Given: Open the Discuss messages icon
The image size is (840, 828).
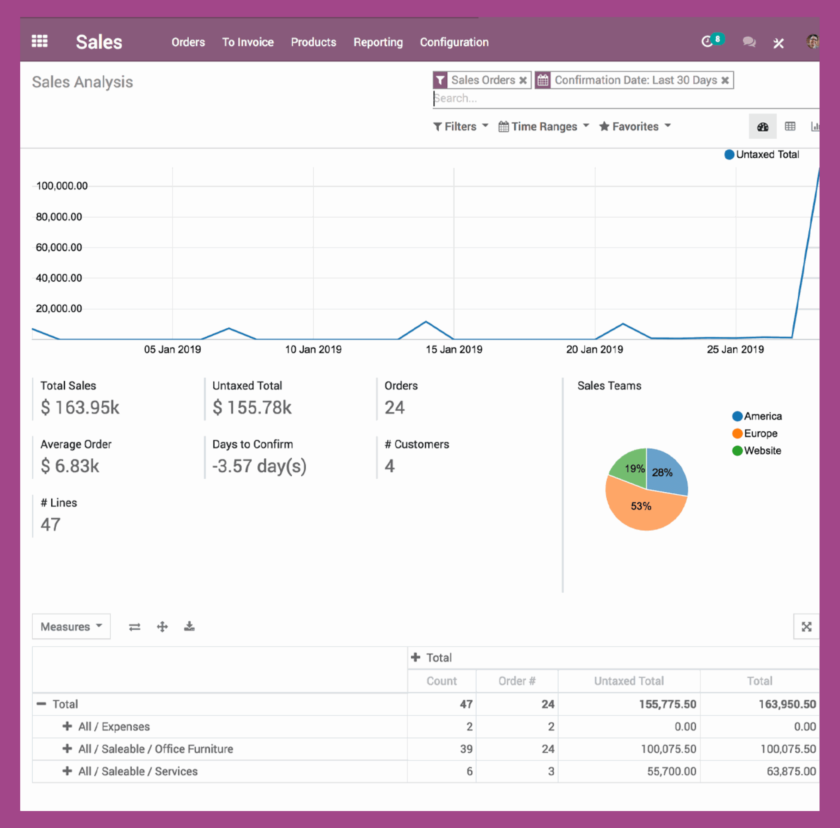Looking at the screenshot, I should click(748, 41).
